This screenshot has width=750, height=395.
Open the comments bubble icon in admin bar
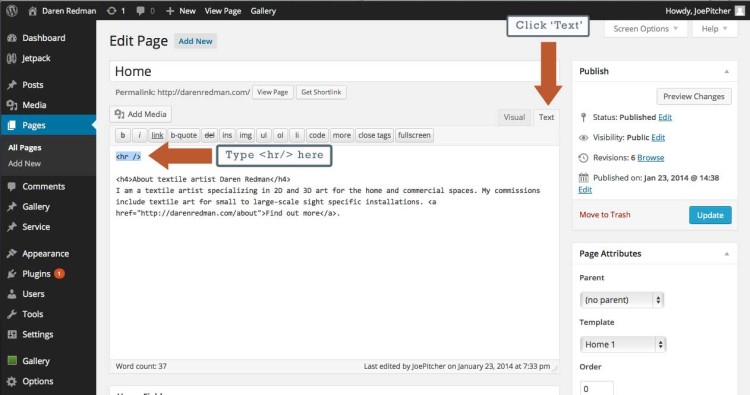coord(140,11)
